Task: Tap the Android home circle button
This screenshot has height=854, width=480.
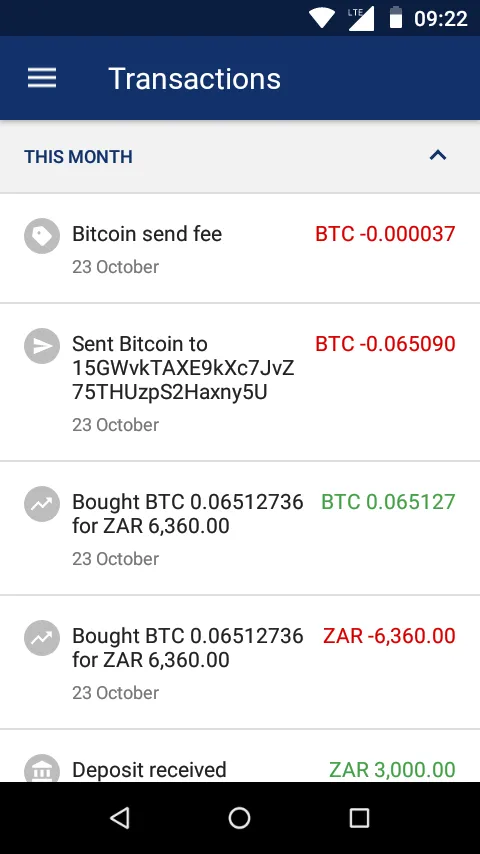Action: click(x=240, y=818)
